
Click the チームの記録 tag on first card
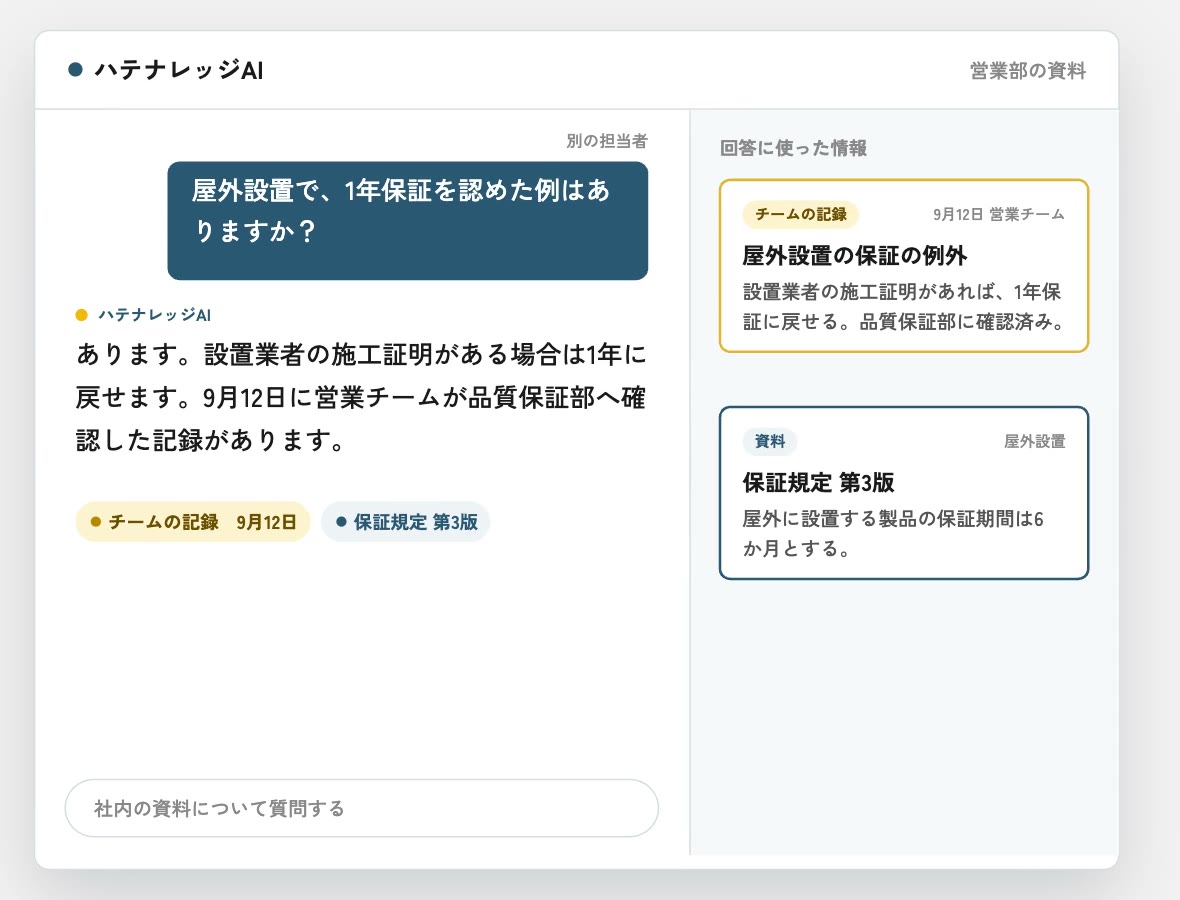point(801,214)
